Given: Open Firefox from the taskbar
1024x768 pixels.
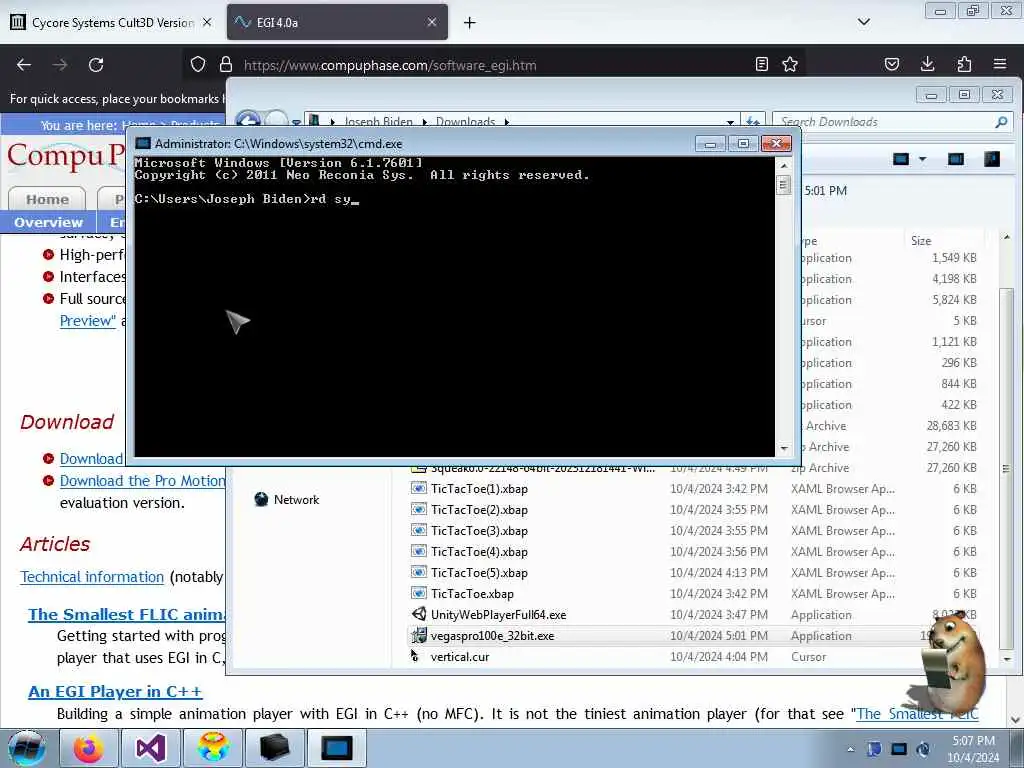Looking at the screenshot, I should click(x=88, y=748).
